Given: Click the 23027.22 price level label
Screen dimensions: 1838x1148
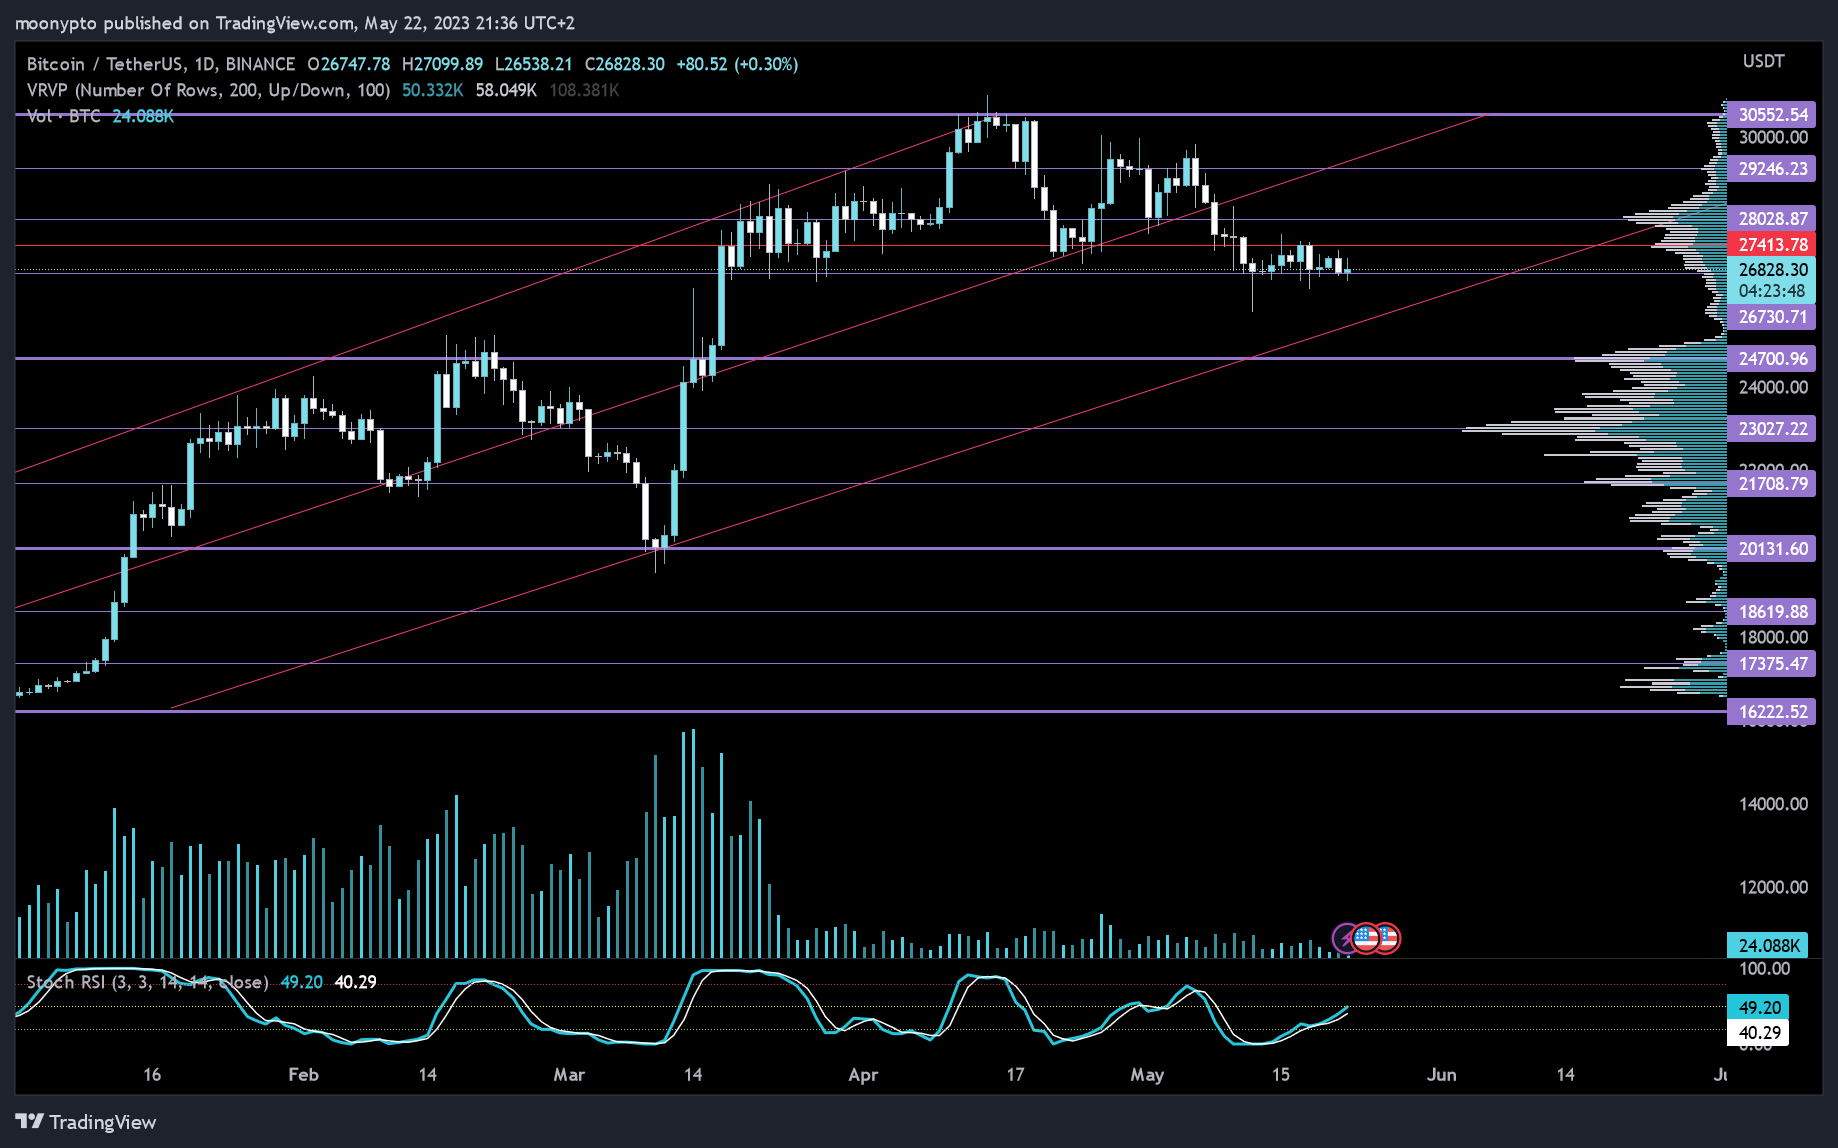Looking at the screenshot, I should click(x=1772, y=429).
